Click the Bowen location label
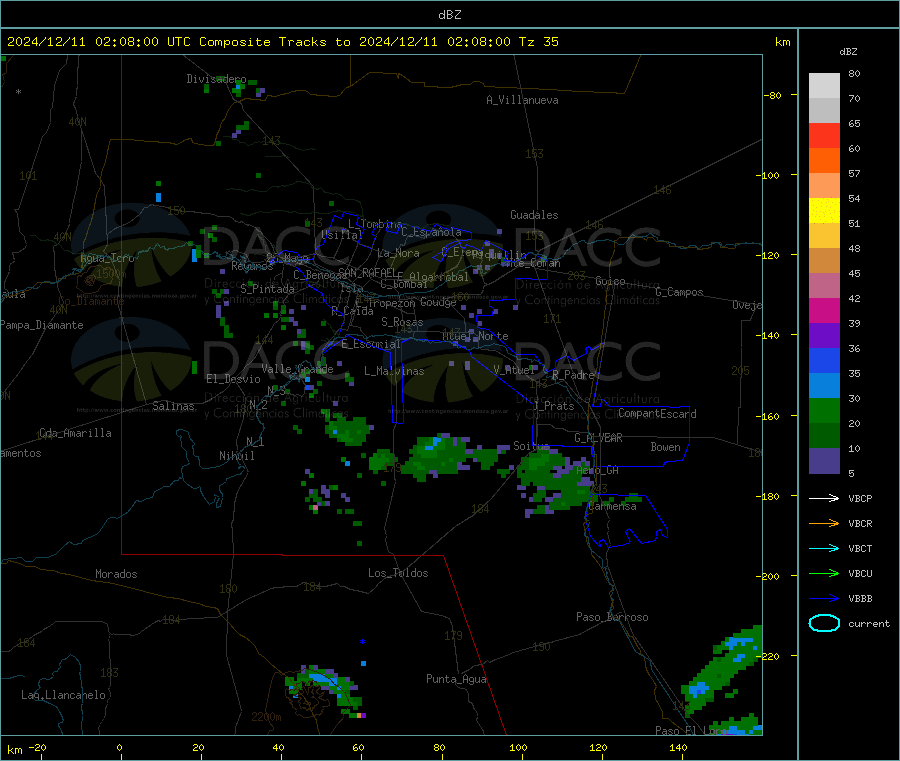 pyautogui.click(x=665, y=447)
